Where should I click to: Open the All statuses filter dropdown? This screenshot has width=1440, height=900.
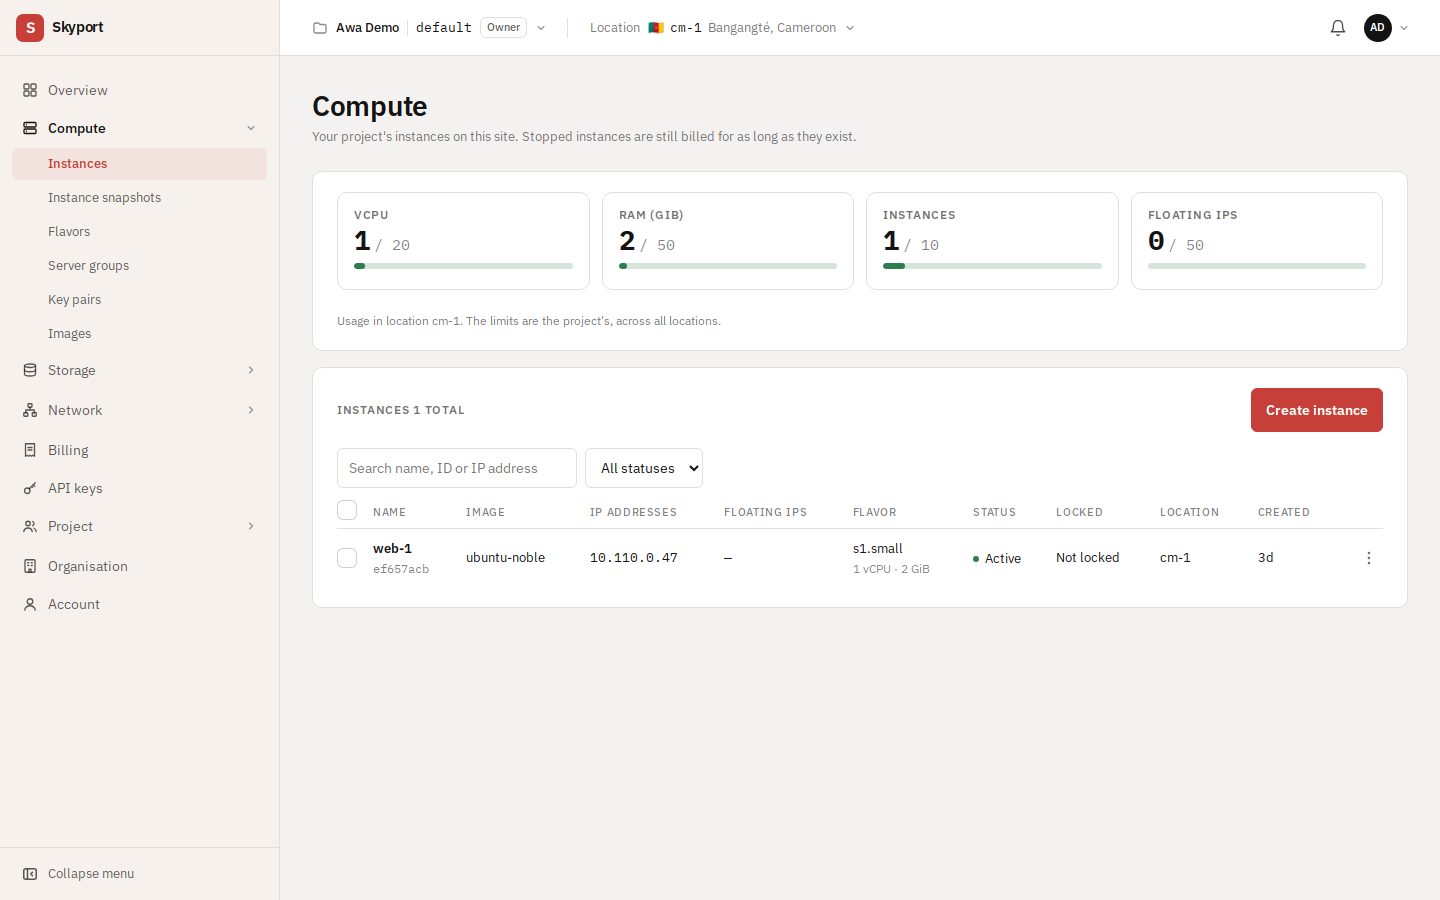point(644,468)
